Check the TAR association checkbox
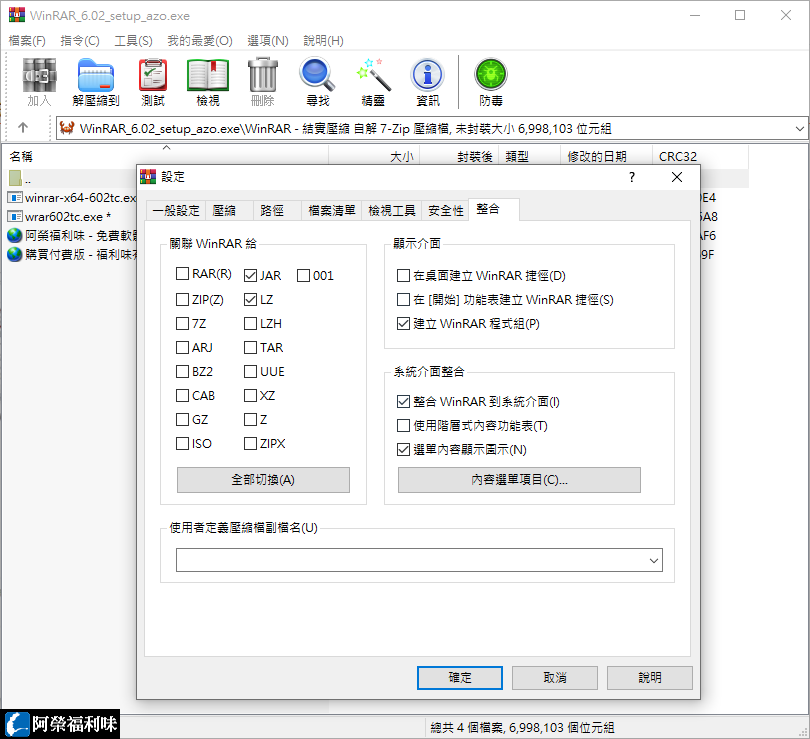810x739 pixels. pyautogui.click(x=251, y=348)
